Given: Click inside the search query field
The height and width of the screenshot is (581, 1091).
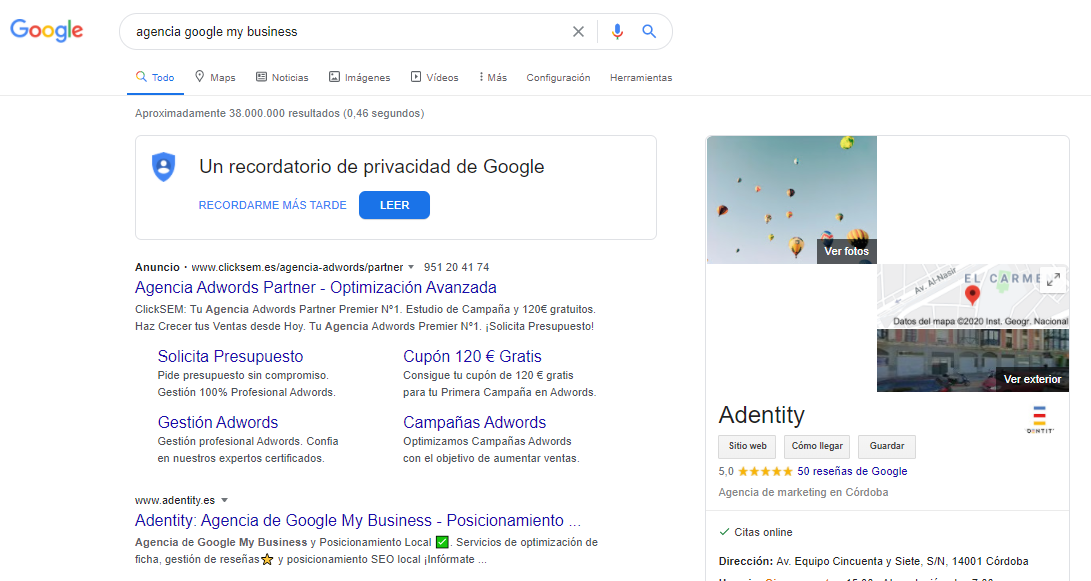Looking at the screenshot, I should (340, 32).
